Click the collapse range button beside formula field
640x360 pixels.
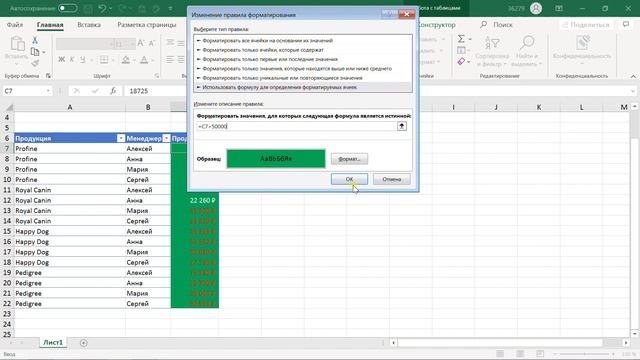(x=402, y=126)
